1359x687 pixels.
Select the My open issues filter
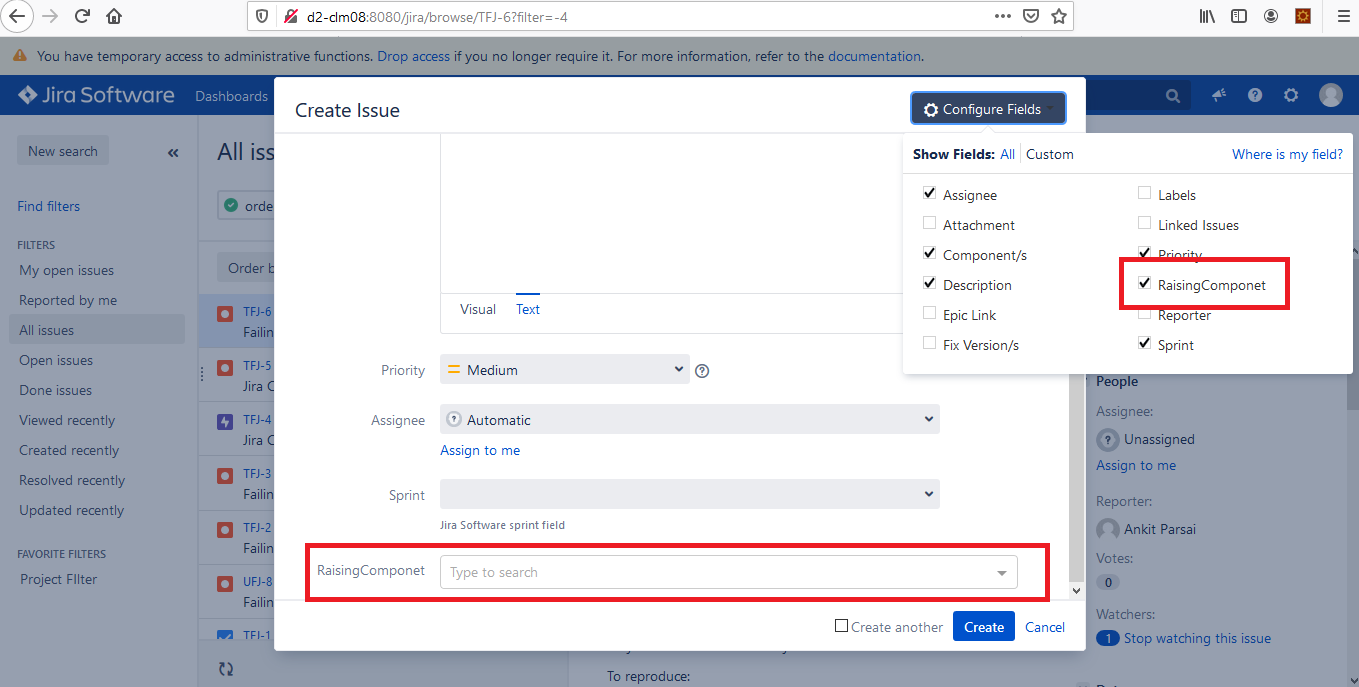tap(67, 271)
